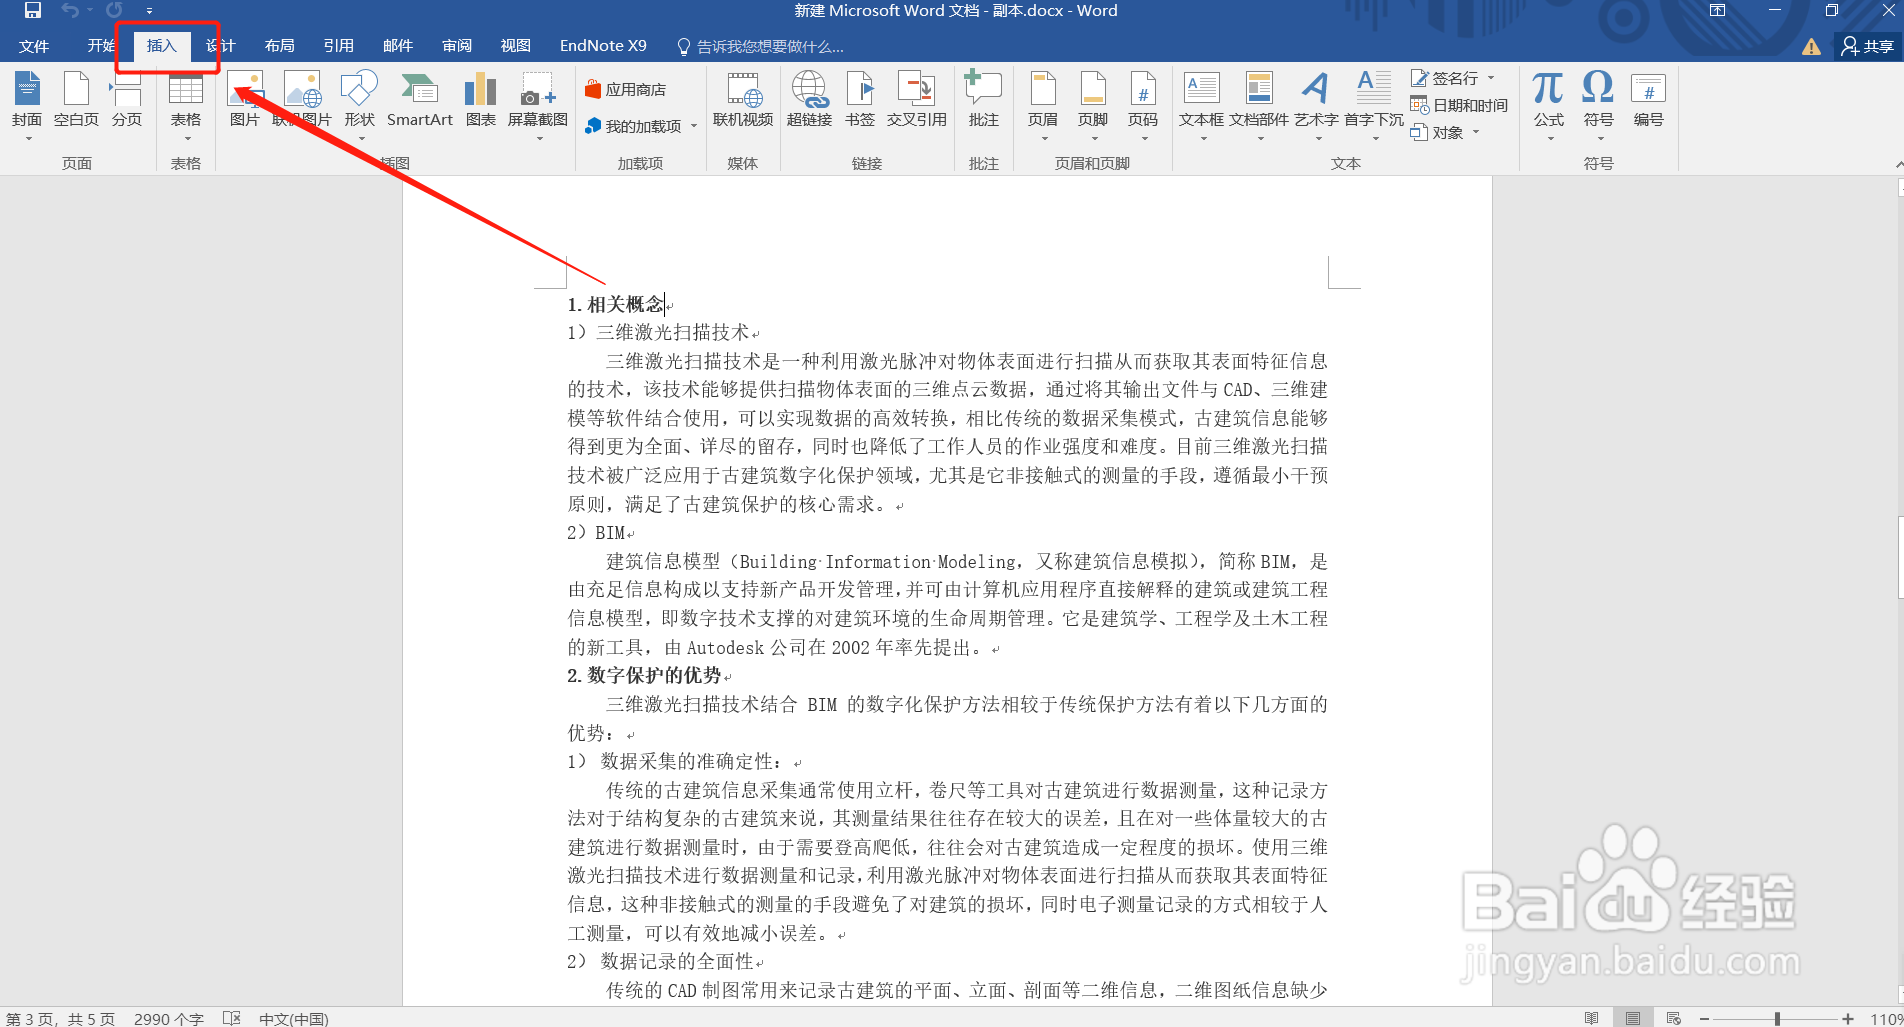Switch to the Mailings (邮件) tab
The height and width of the screenshot is (1027, 1904).
397,46
